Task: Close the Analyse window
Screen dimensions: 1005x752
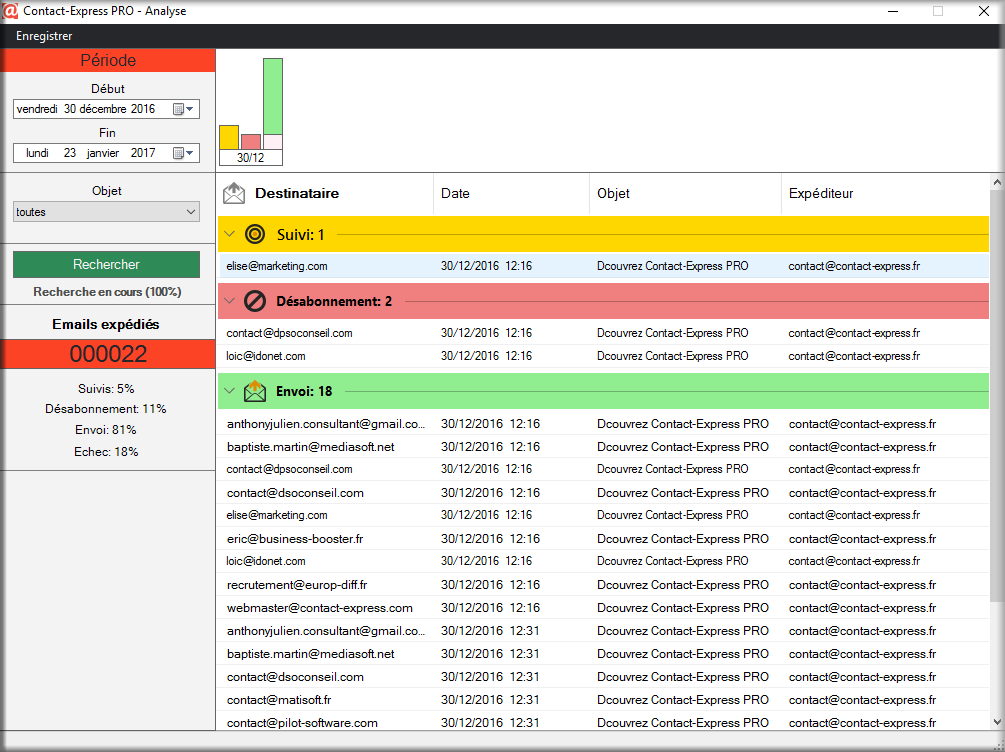Action: coord(984,11)
